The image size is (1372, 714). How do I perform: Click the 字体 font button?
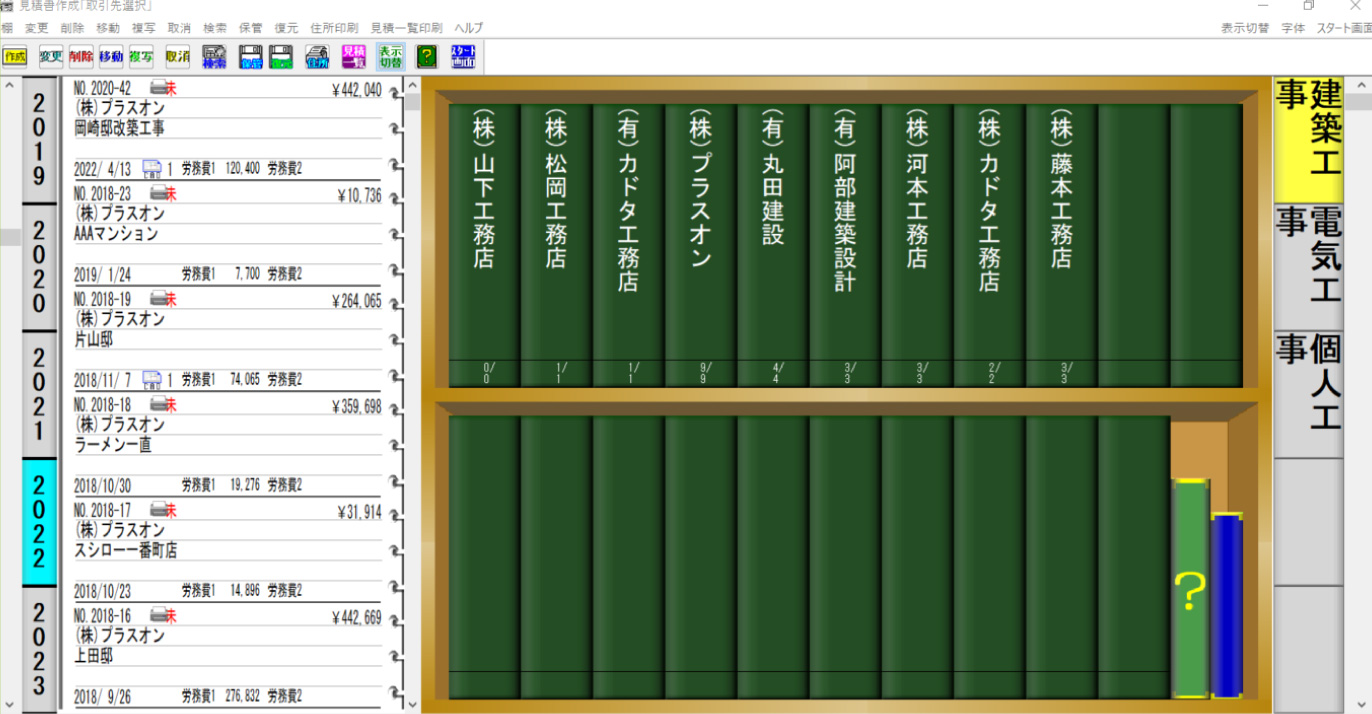[1293, 28]
